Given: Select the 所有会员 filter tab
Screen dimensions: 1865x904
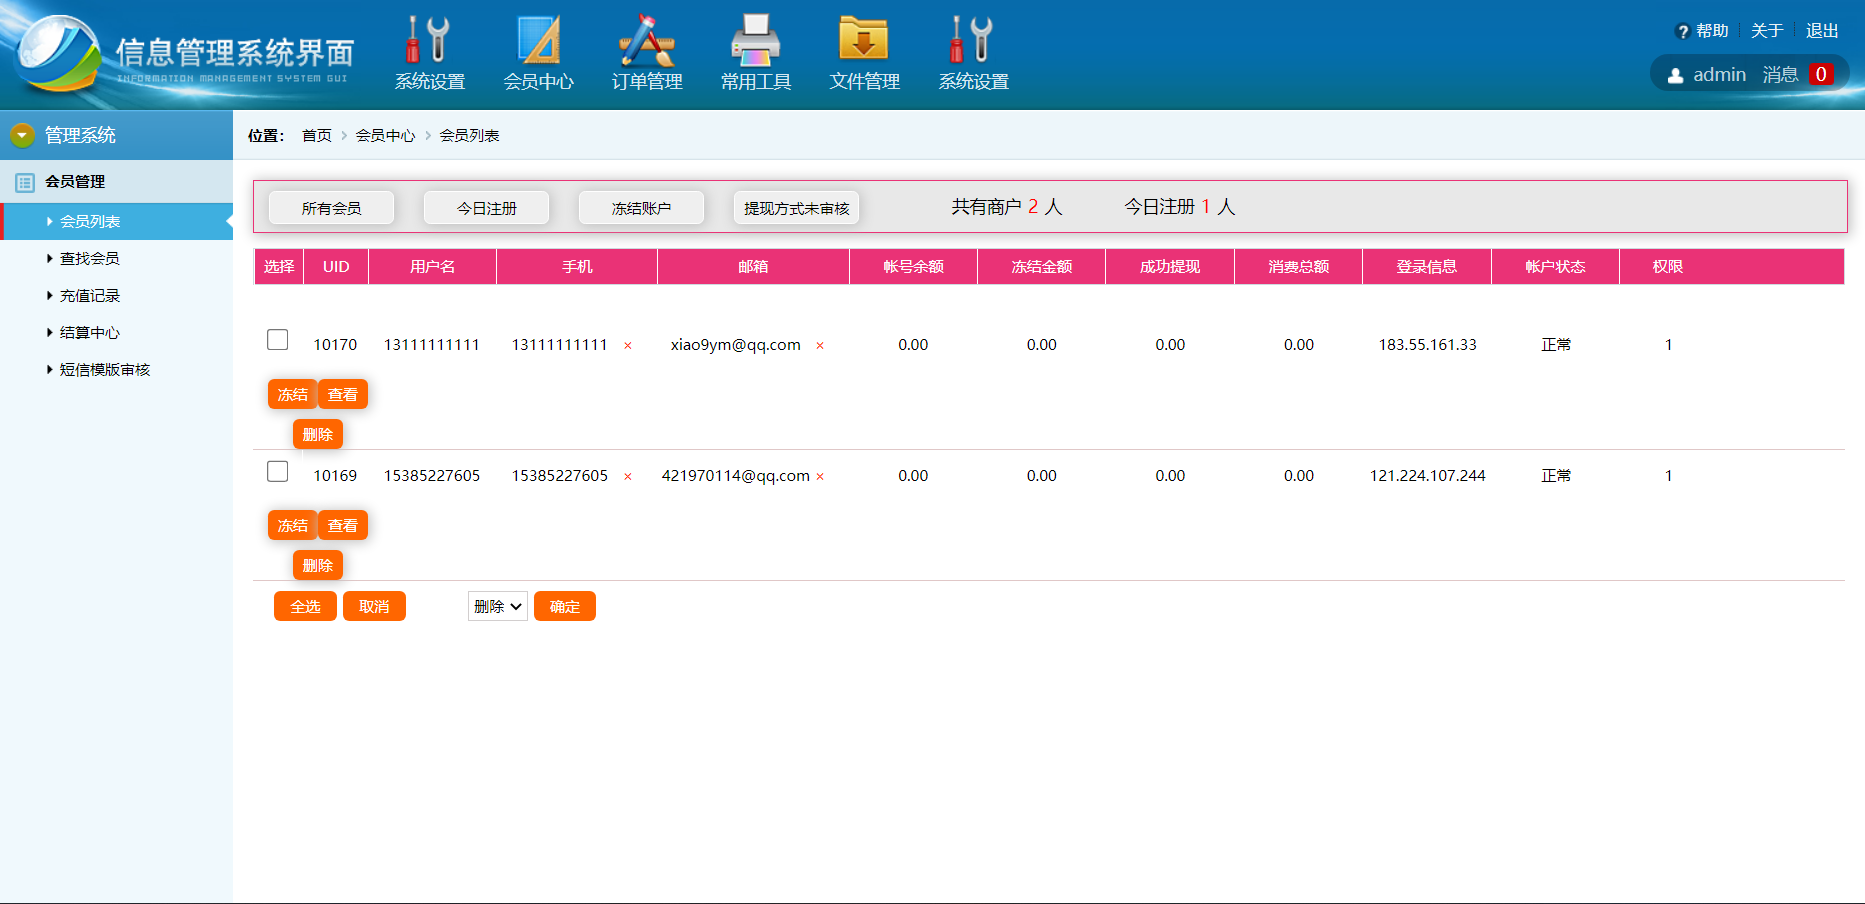Looking at the screenshot, I should click(331, 208).
